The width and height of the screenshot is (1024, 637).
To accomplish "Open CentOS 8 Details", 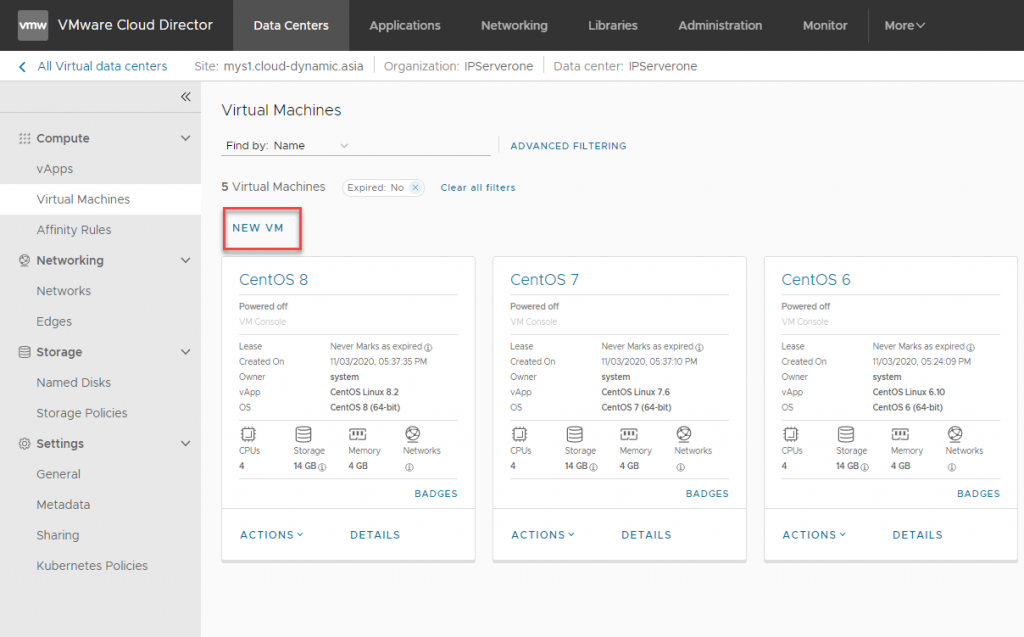I will [375, 534].
